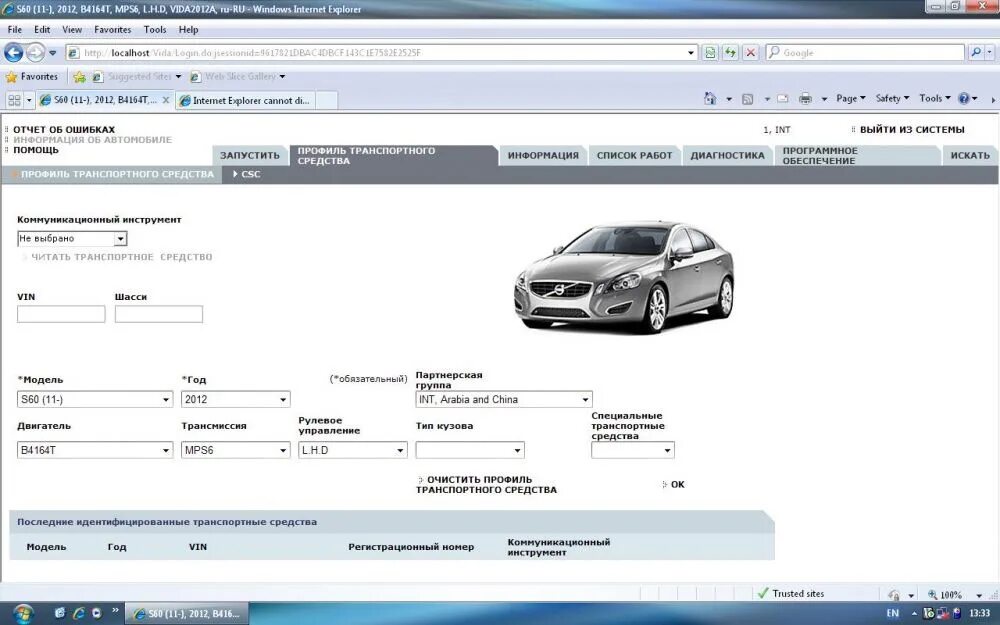Open the Год 2012 dropdown
Screen dimensions: 1000x625
235,399
